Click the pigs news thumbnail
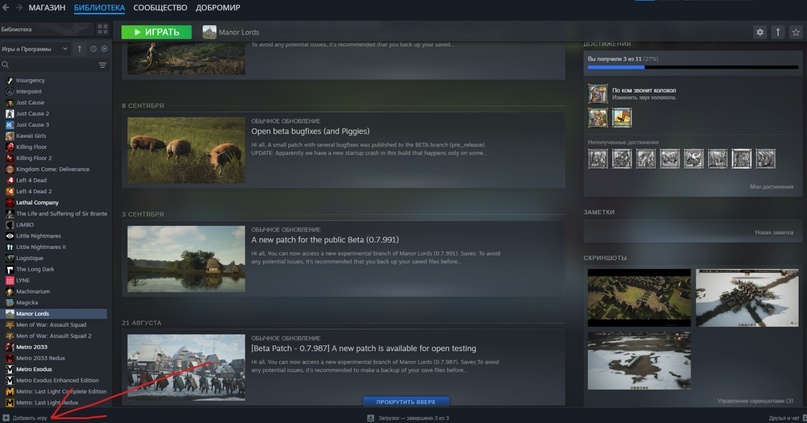The width and height of the screenshot is (807, 423). point(186,150)
